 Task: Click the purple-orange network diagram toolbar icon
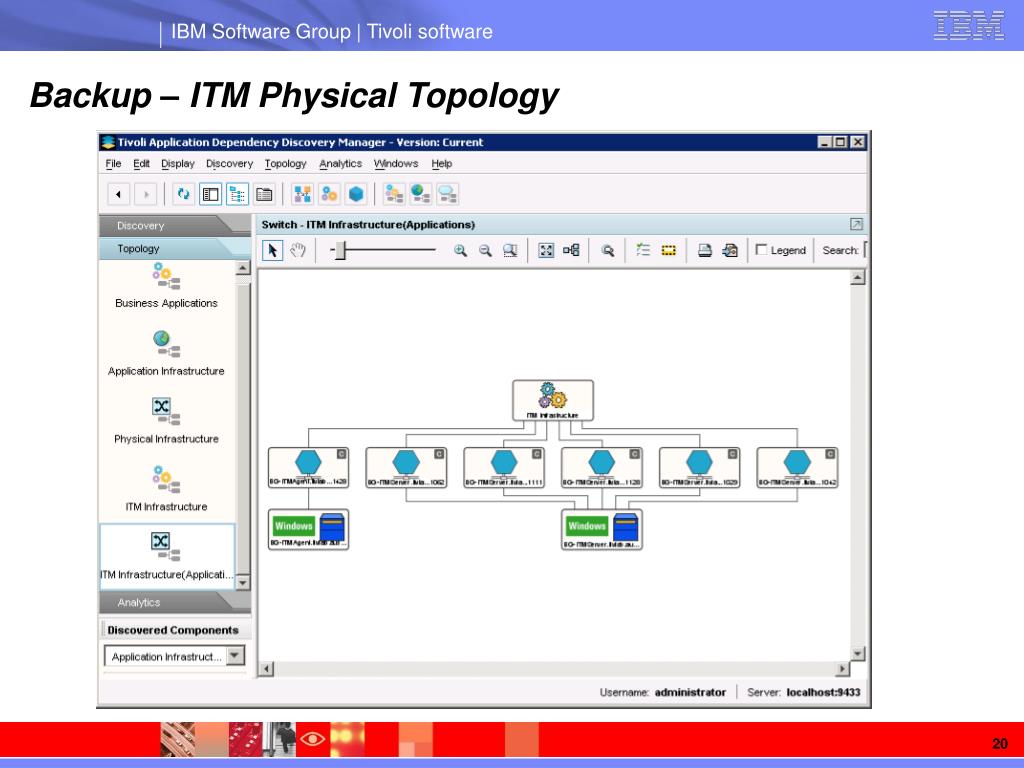coord(302,194)
